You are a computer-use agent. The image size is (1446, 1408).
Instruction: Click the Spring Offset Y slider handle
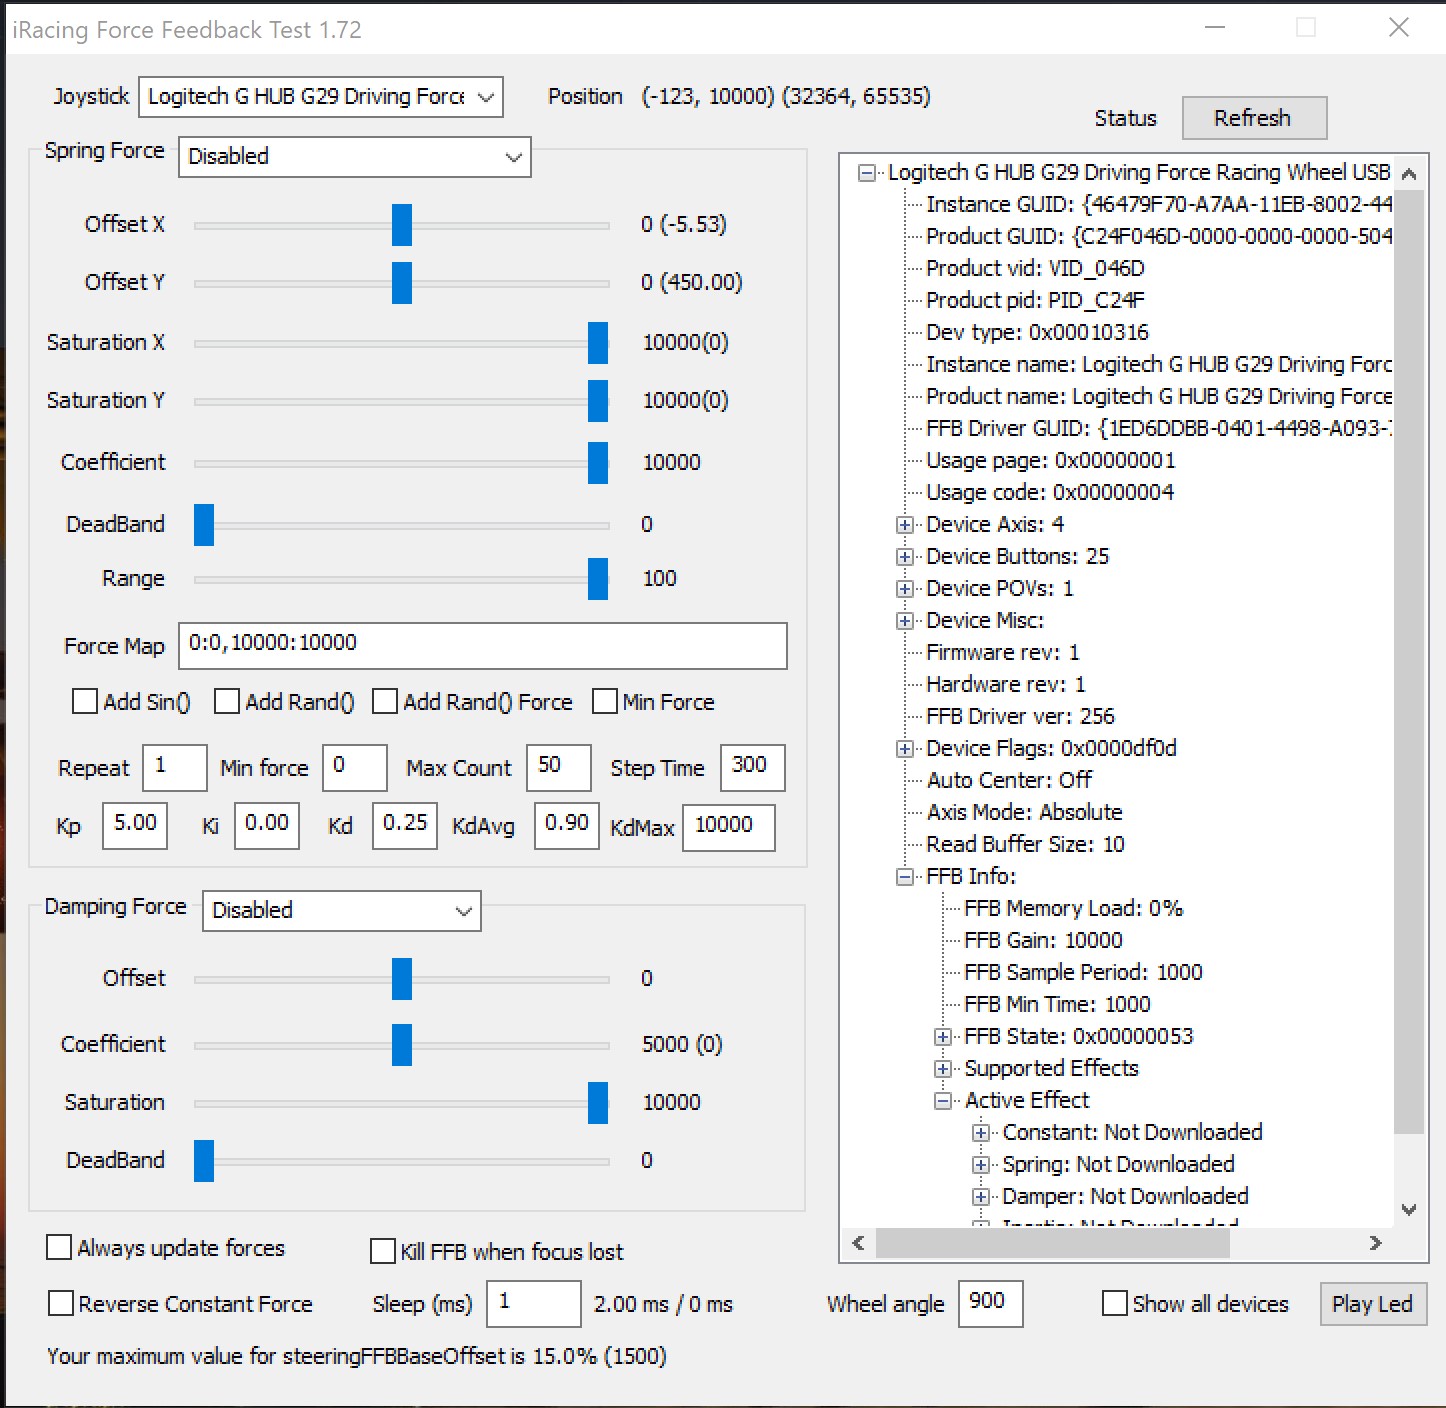point(402,283)
